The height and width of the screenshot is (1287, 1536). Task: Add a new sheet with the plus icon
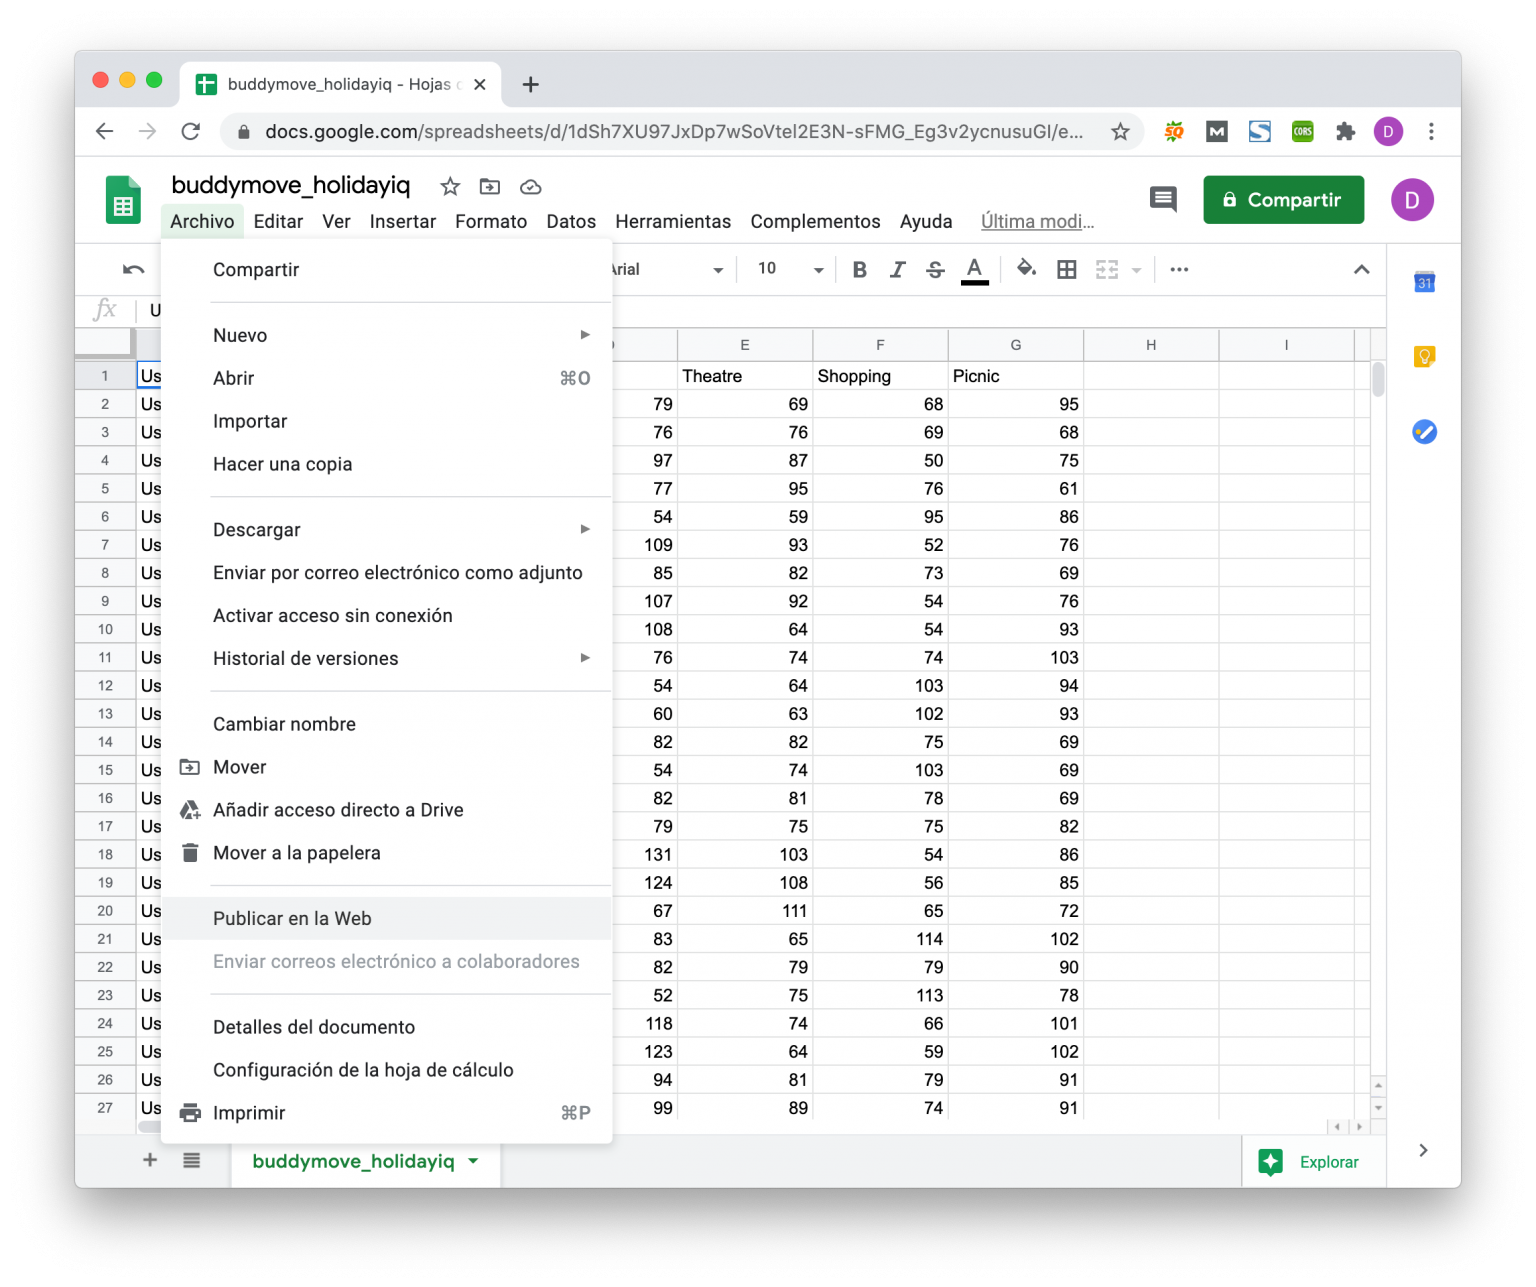(148, 1161)
